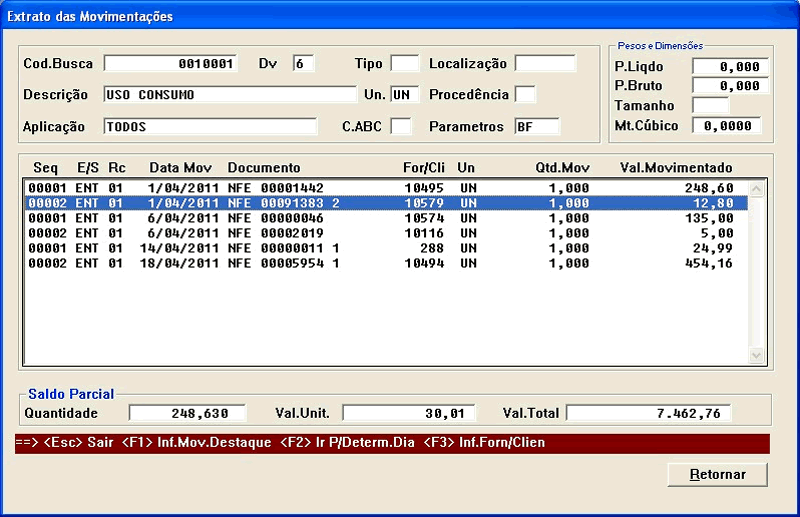Image resolution: width=800 pixels, height=517 pixels.
Task: Click For/Cli value 10116
Action: (x=424, y=233)
